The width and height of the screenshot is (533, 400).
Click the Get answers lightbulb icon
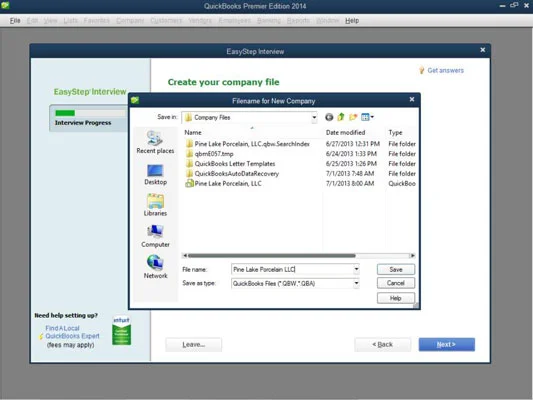(x=422, y=70)
